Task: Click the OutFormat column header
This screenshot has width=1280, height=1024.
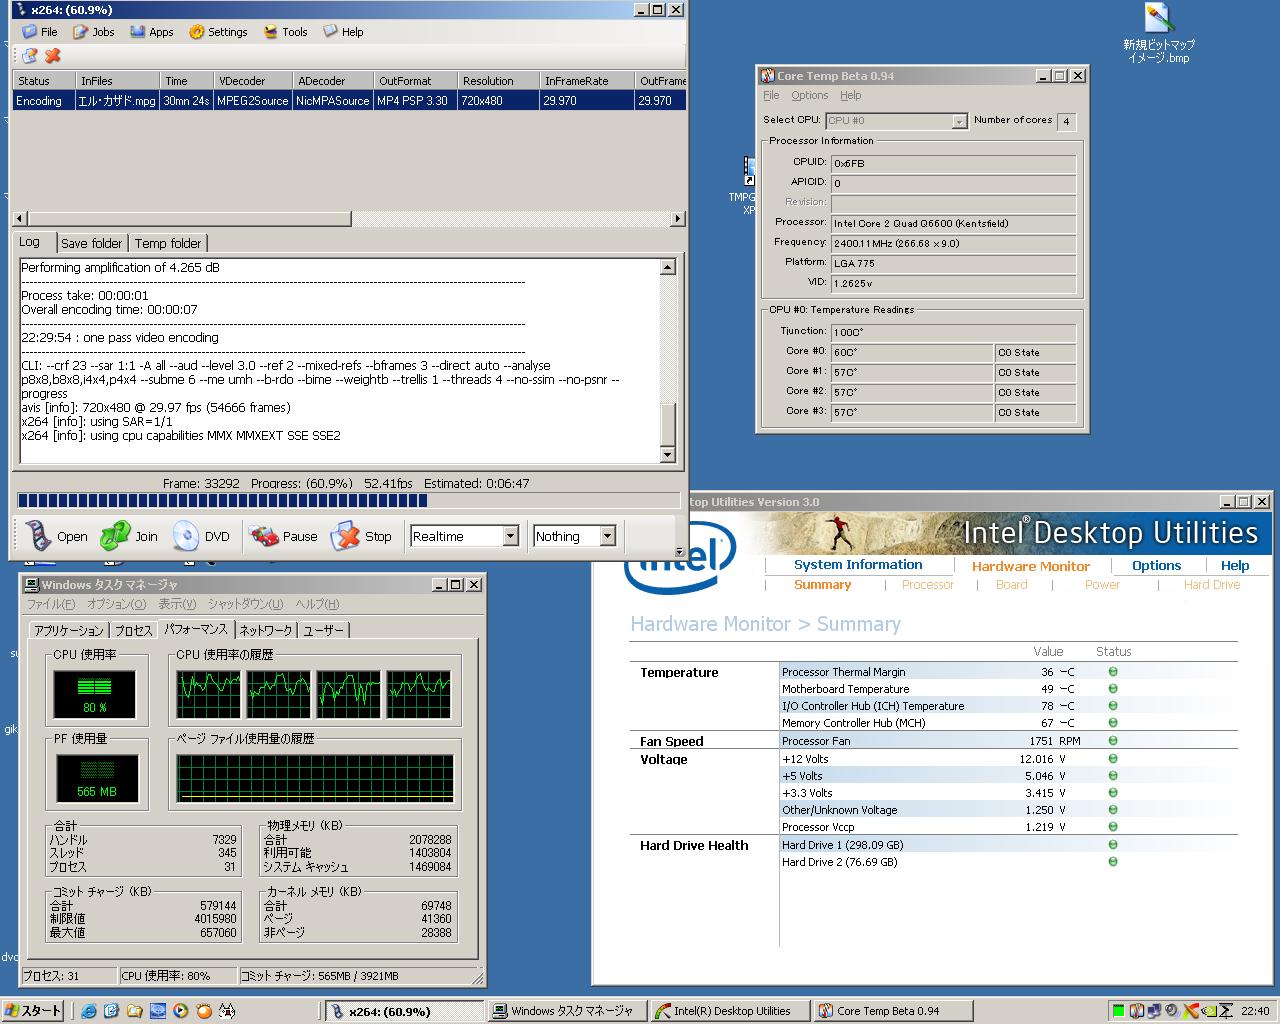Action: click(x=415, y=81)
